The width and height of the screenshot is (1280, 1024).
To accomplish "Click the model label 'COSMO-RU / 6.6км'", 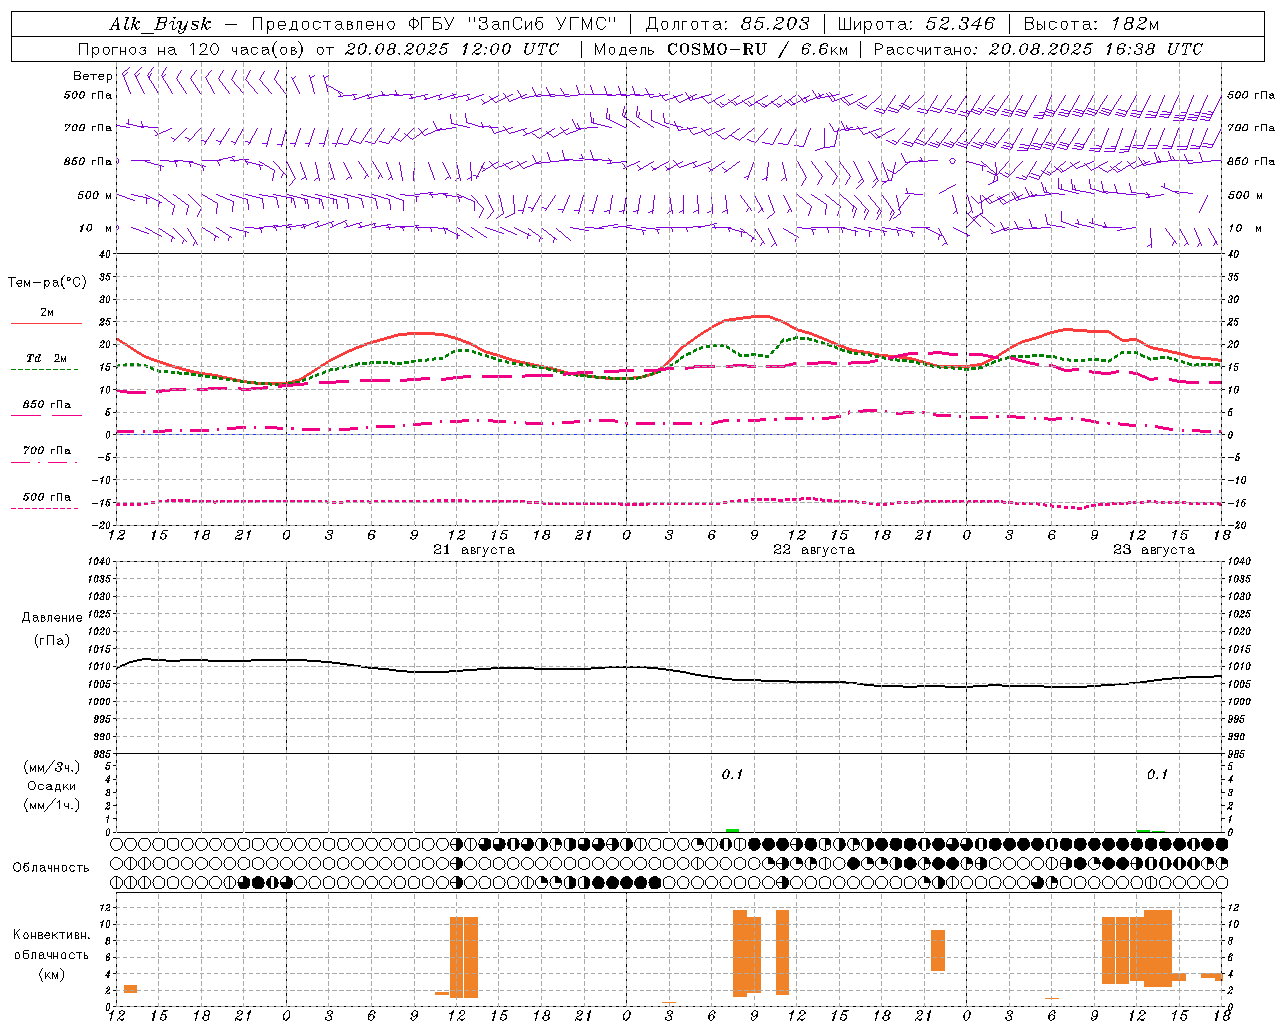I will 757,49.
